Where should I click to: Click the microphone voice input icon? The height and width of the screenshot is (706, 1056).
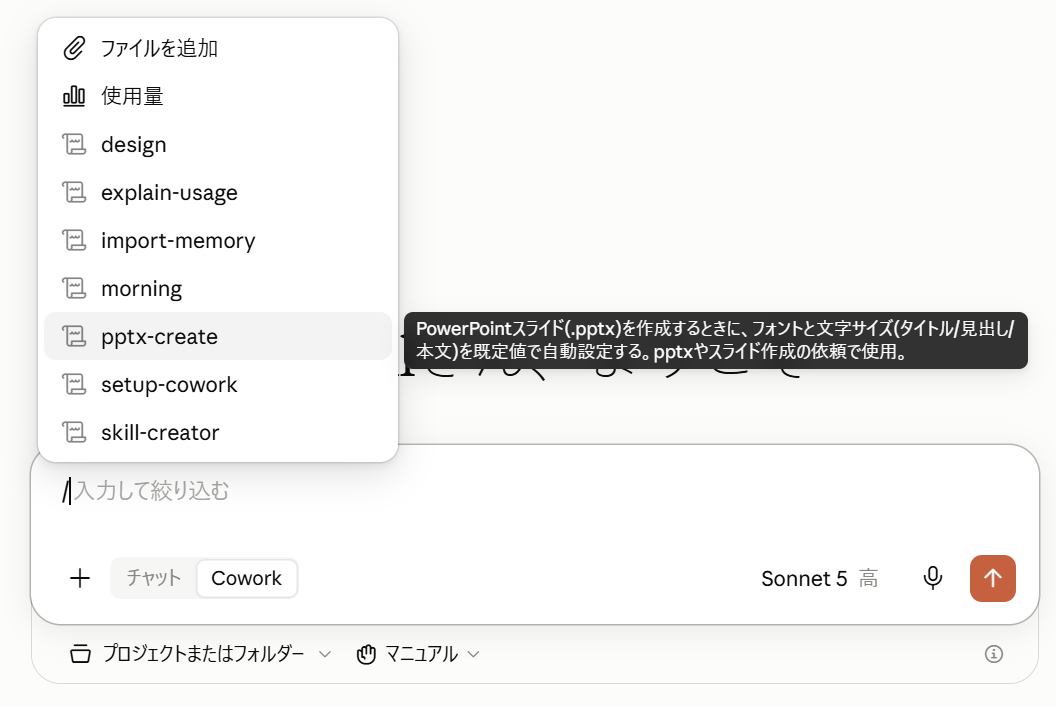[933, 578]
